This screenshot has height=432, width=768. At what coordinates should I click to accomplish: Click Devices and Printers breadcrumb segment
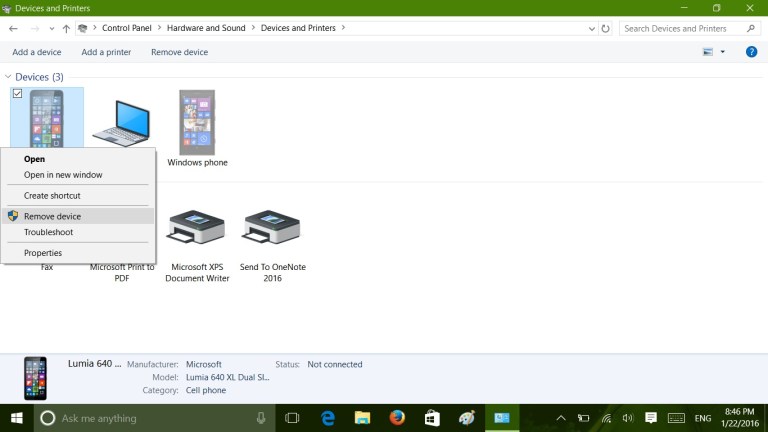pos(298,28)
